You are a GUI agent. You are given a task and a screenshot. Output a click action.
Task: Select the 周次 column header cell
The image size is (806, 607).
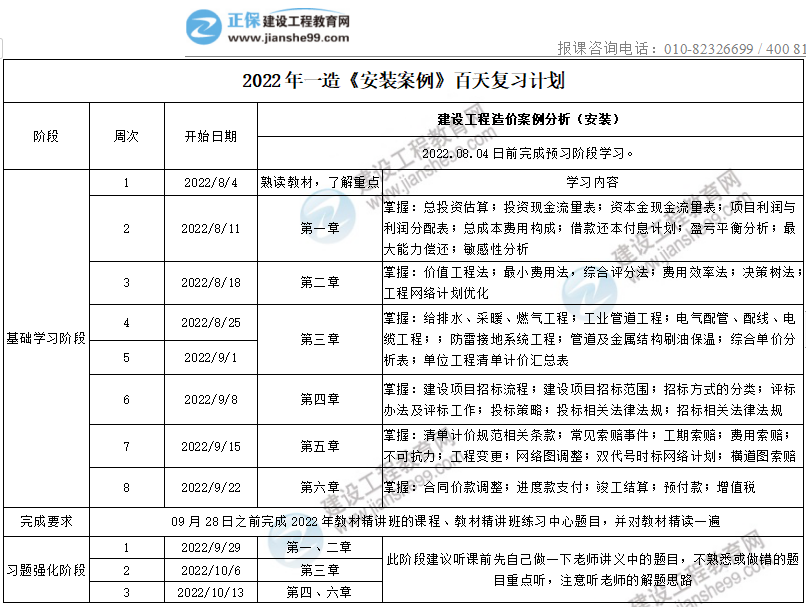click(x=126, y=136)
